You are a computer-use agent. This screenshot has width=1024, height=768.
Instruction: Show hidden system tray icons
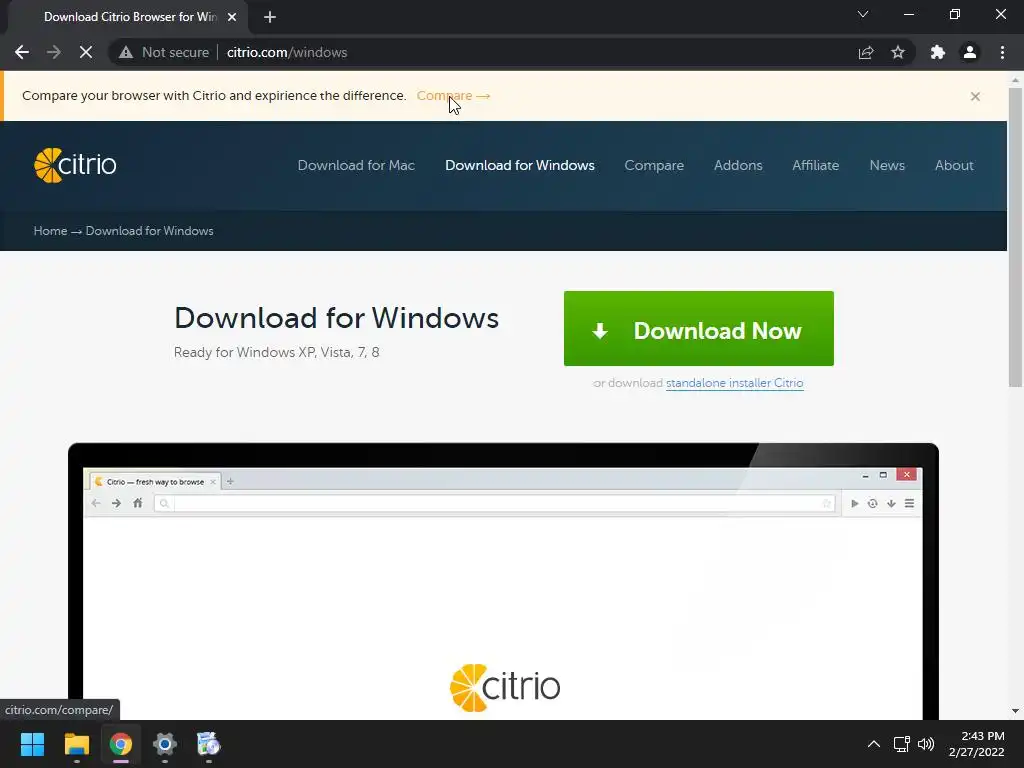(x=873, y=744)
